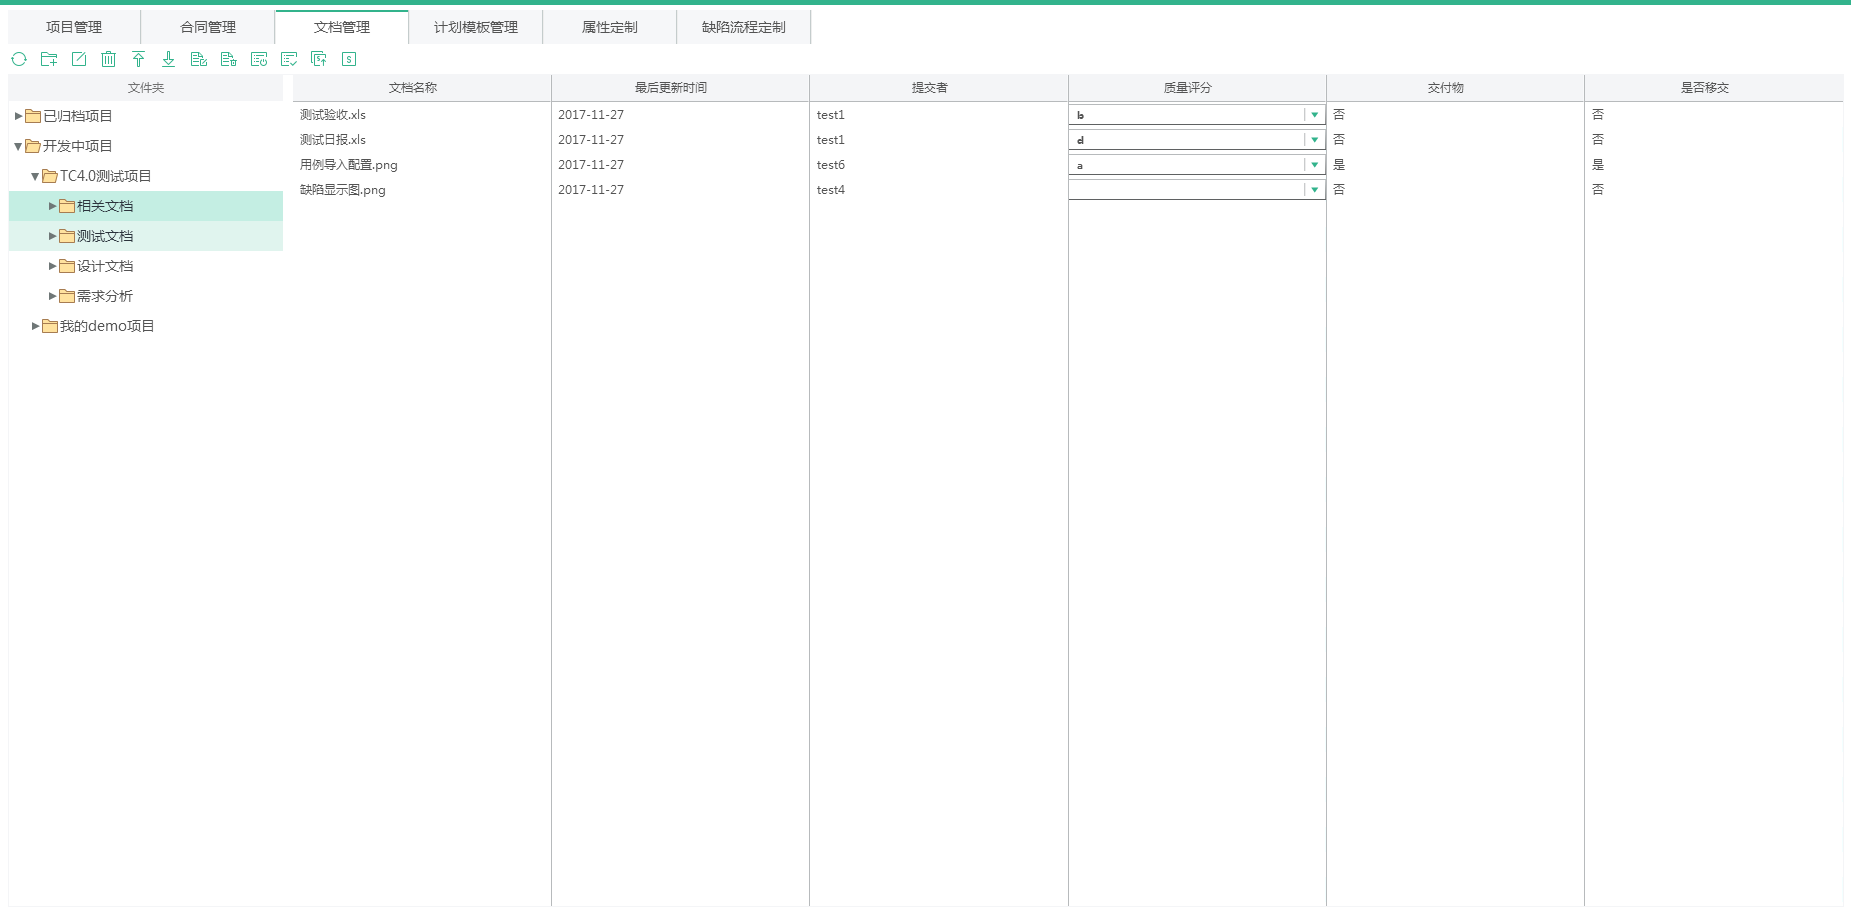Click the folder icon of TC4.0测试项目
This screenshot has width=1851, height=907.
click(50, 176)
